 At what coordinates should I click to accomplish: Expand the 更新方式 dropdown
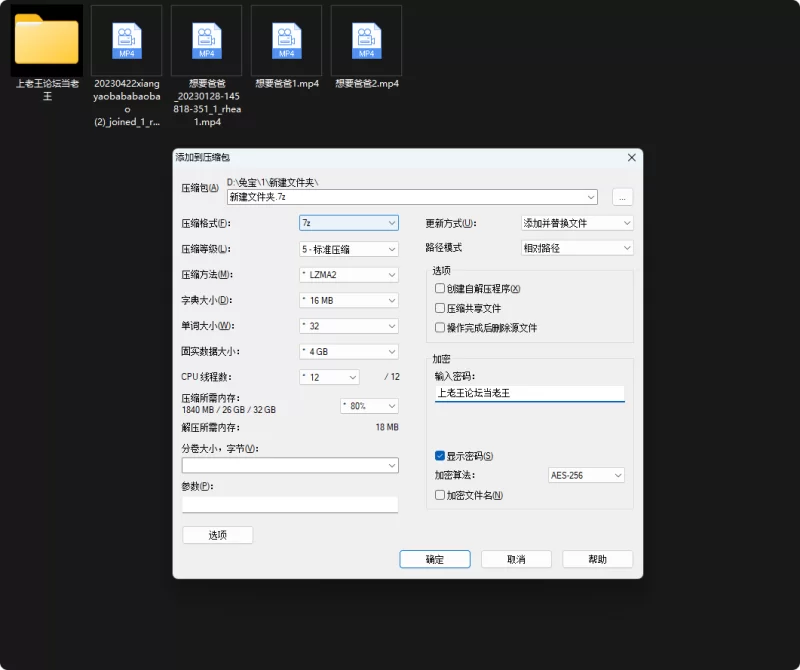577,223
